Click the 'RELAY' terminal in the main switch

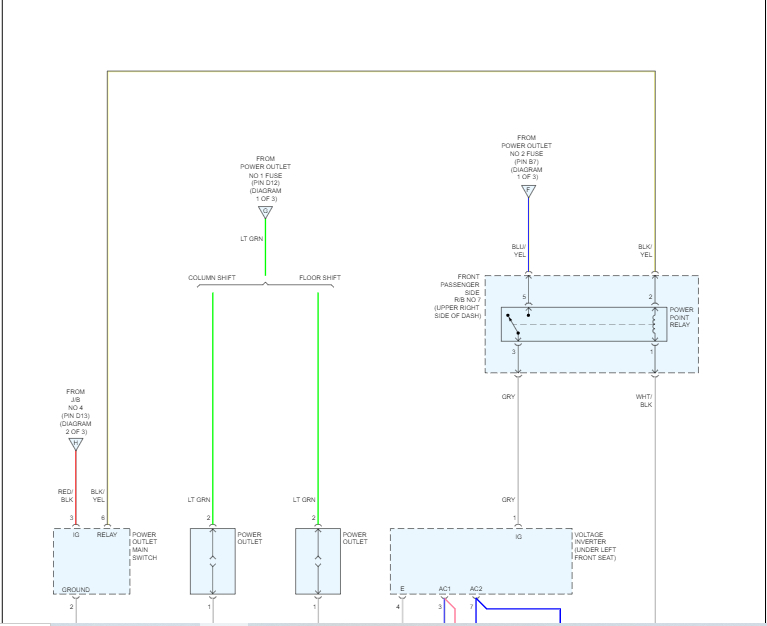(x=107, y=535)
